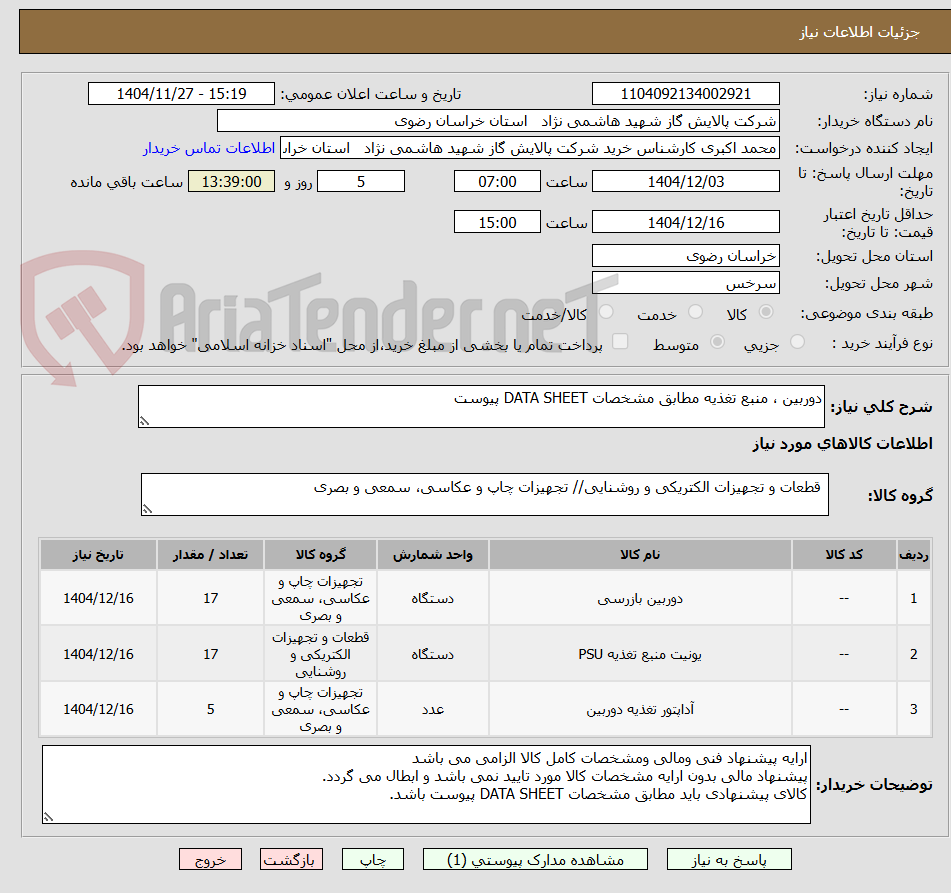Click the تعداد / مقدار column header

[x=210, y=554]
